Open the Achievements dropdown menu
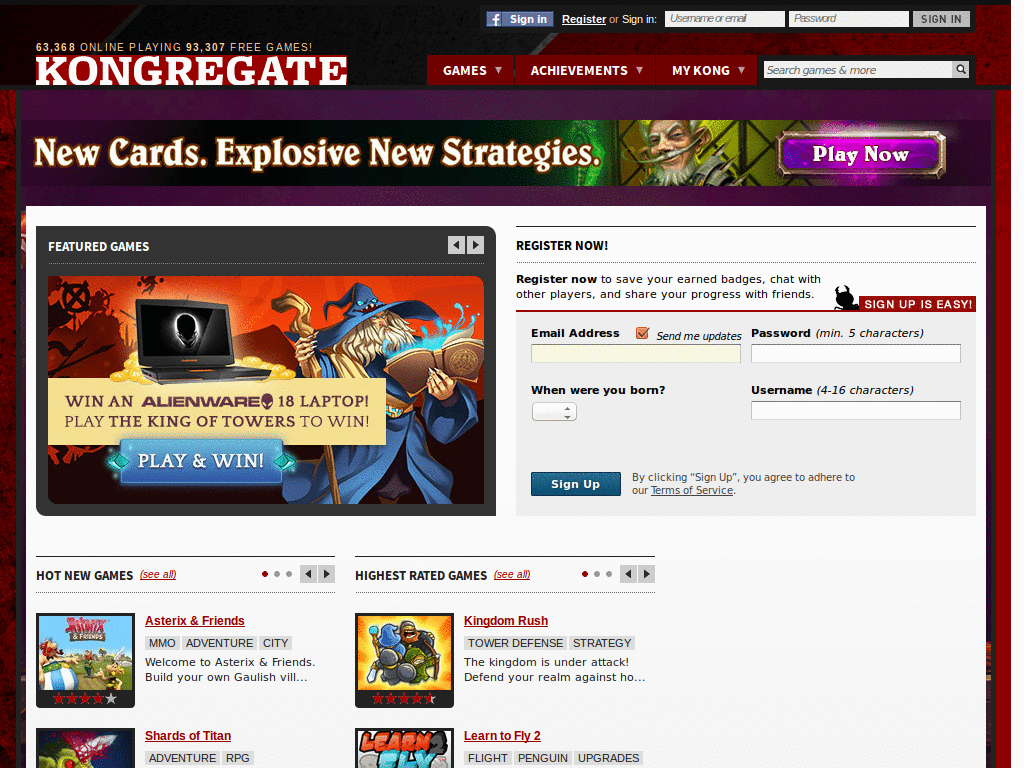The height and width of the screenshot is (768, 1024). (586, 70)
